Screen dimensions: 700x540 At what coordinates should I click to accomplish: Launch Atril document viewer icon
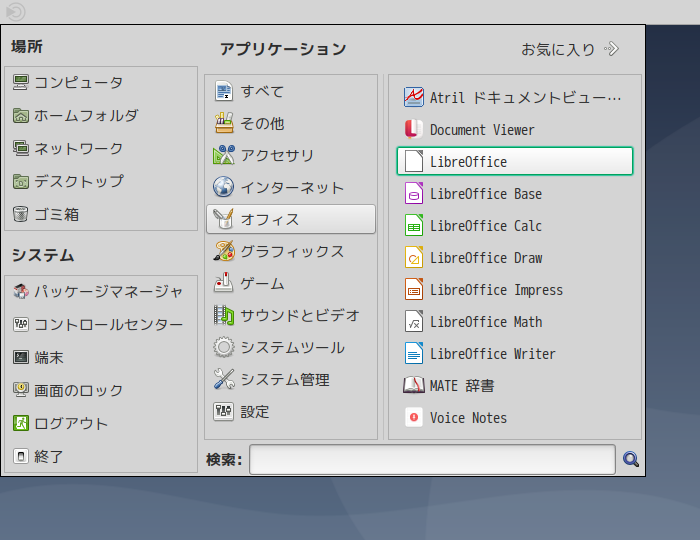[414, 97]
